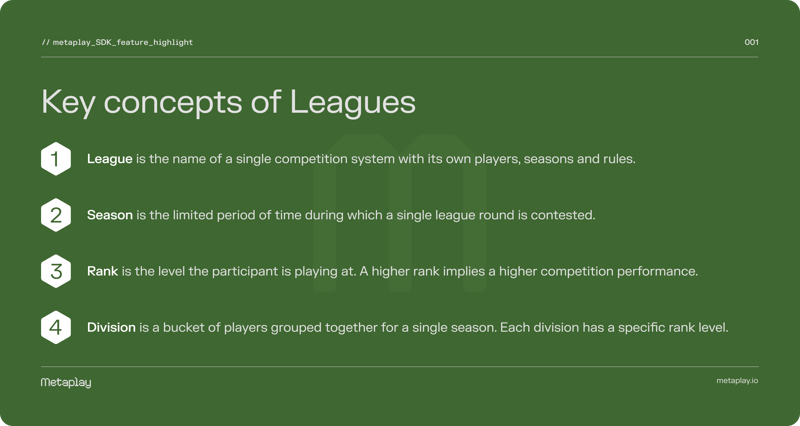Click the Key concepts of Leagues heading
Screen dimensions: 800x426
pyautogui.click(x=228, y=102)
